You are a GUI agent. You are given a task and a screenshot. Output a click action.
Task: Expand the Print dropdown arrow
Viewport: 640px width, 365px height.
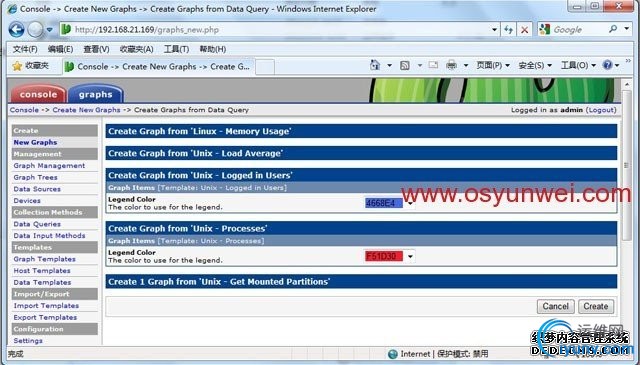click(465, 65)
